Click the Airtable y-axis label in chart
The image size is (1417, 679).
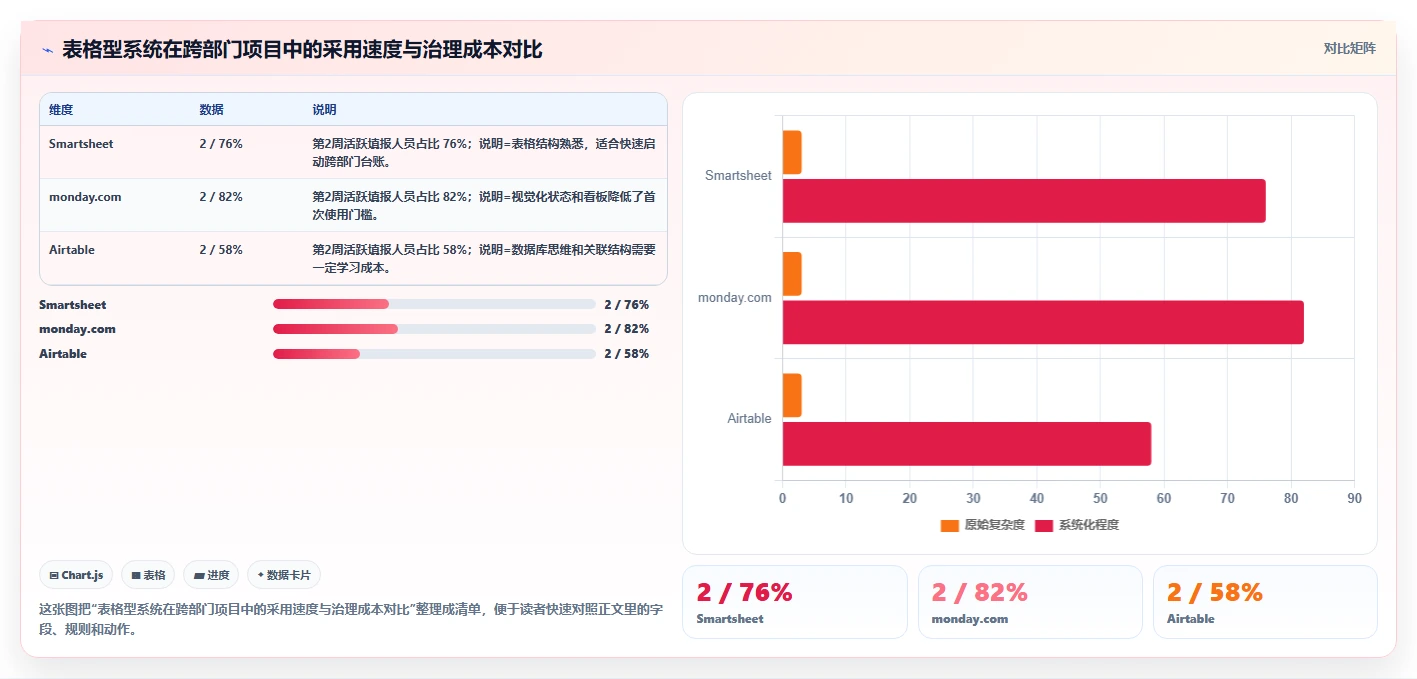coord(749,419)
